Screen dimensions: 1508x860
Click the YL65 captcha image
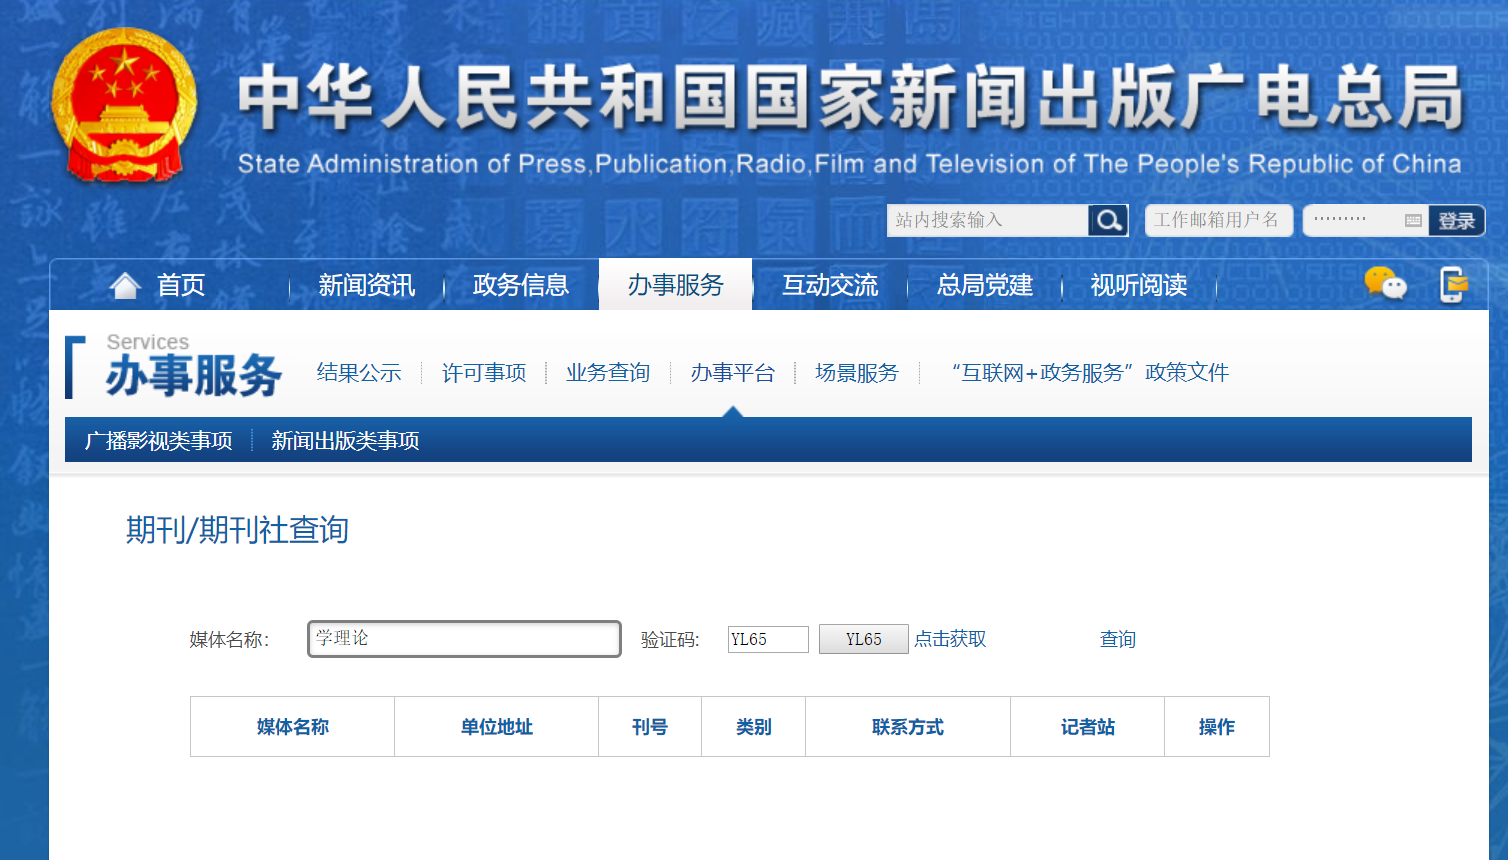[x=863, y=639]
